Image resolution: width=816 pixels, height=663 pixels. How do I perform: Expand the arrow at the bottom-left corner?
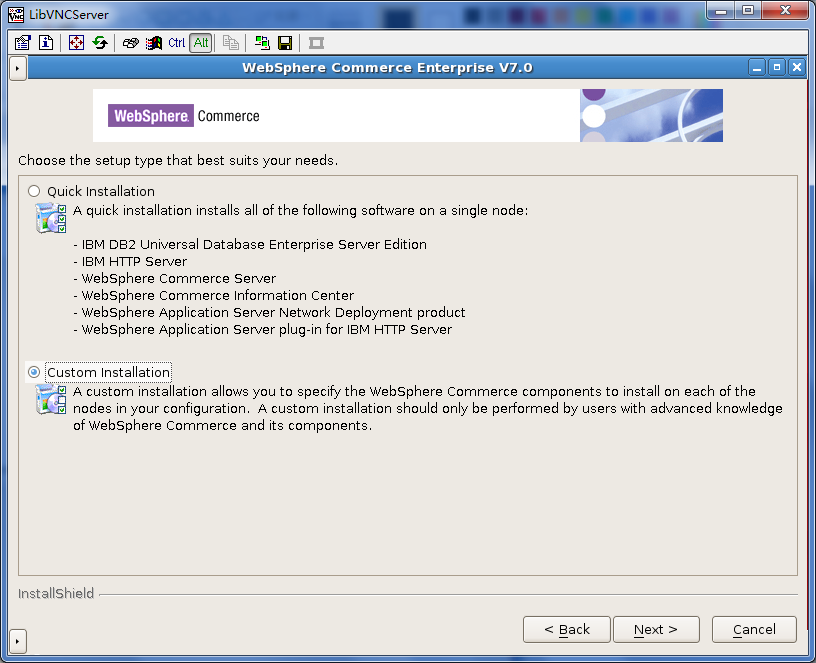pos(17,641)
